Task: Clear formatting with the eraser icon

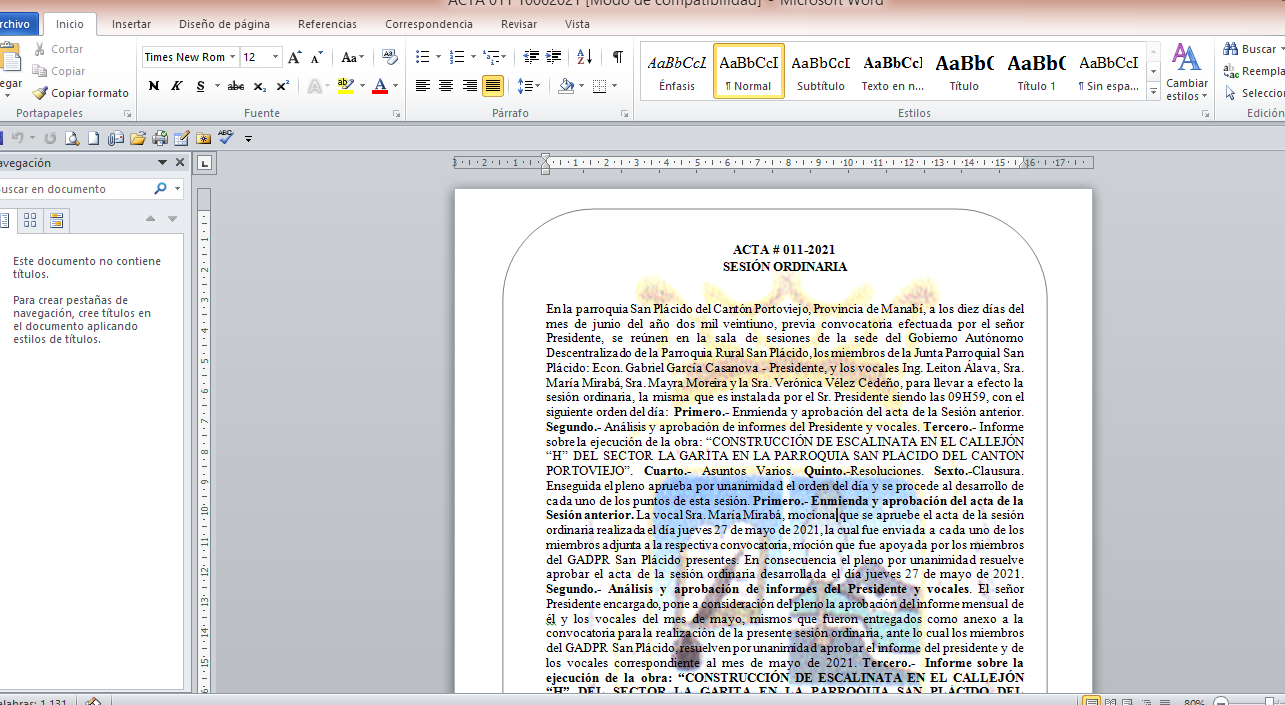Action: pyautogui.click(x=390, y=57)
